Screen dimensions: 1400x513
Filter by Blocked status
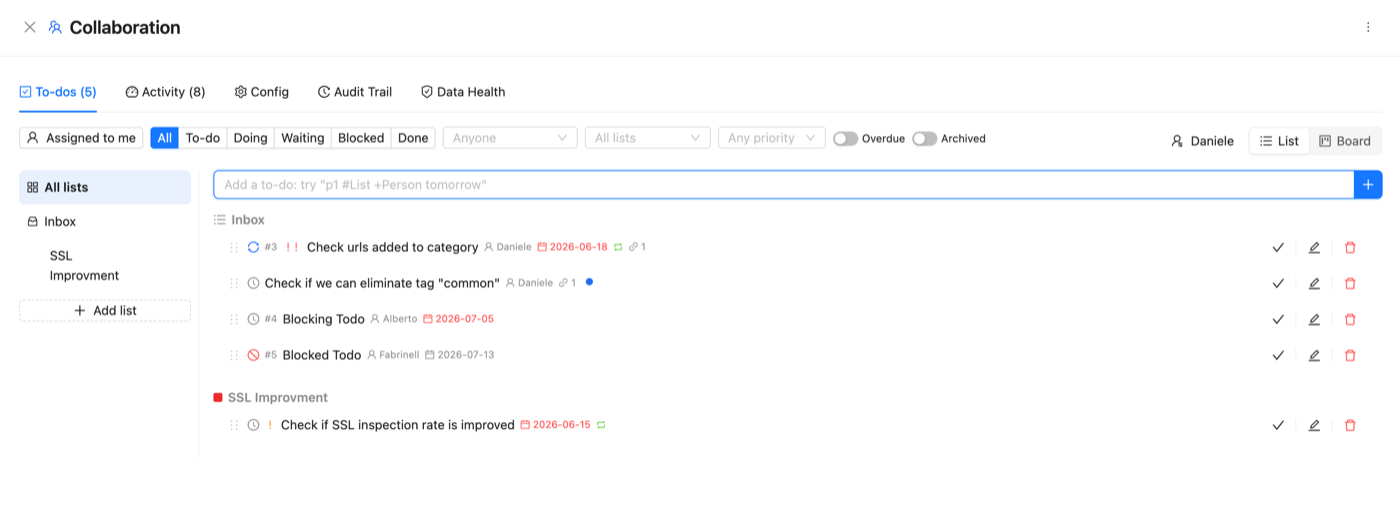pos(361,138)
